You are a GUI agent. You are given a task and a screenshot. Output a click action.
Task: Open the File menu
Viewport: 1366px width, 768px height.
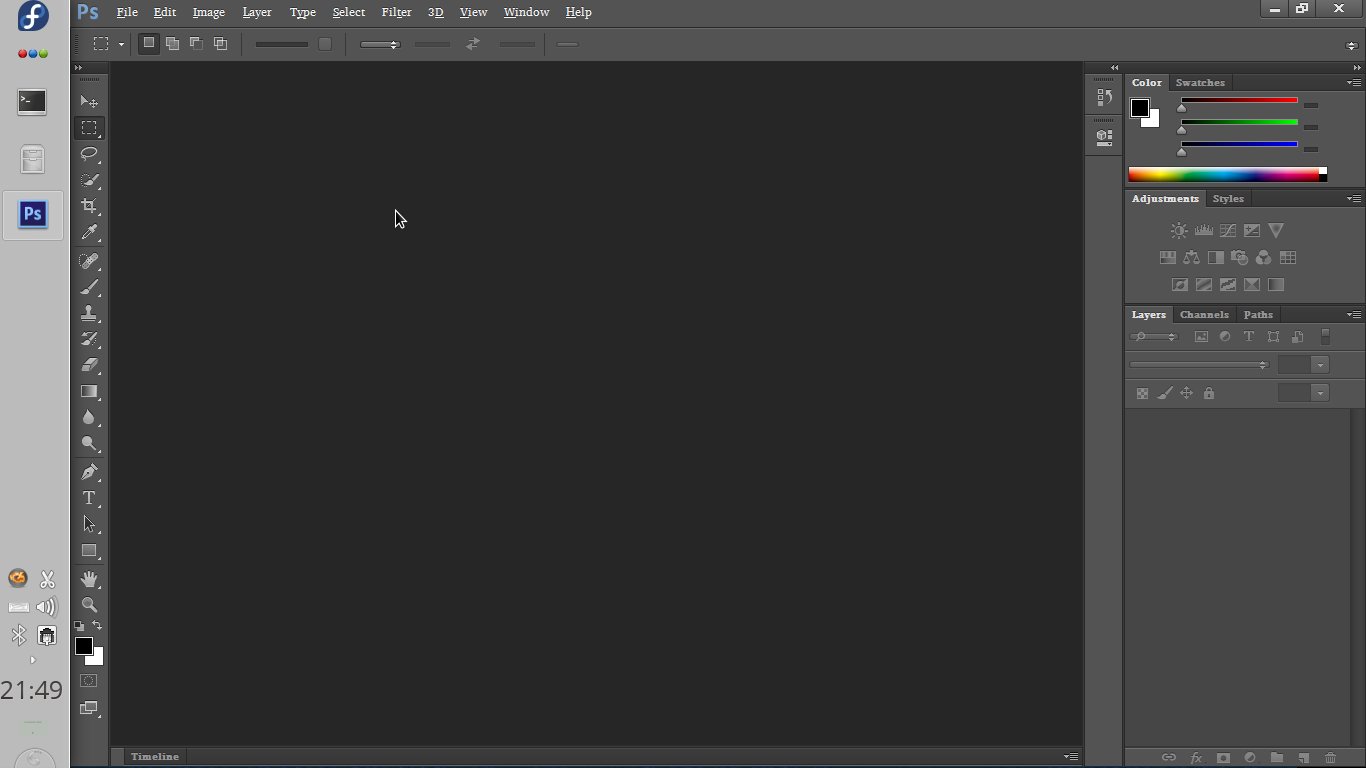127,12
